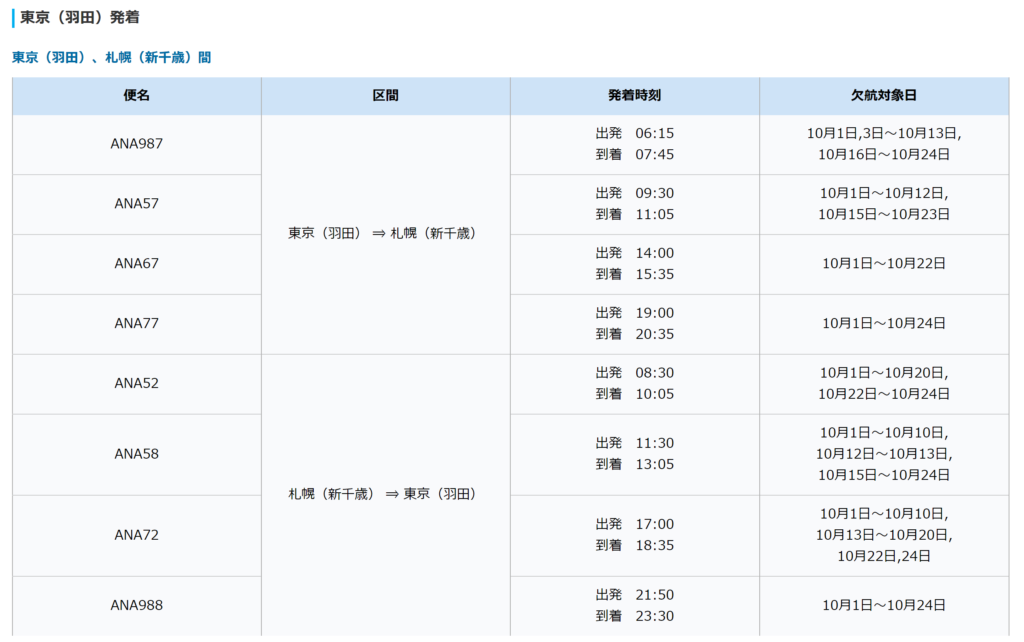This screenshot has height=642, width=1024.
Task: Click the 14:00 departure time
Action: pos(654,253)
